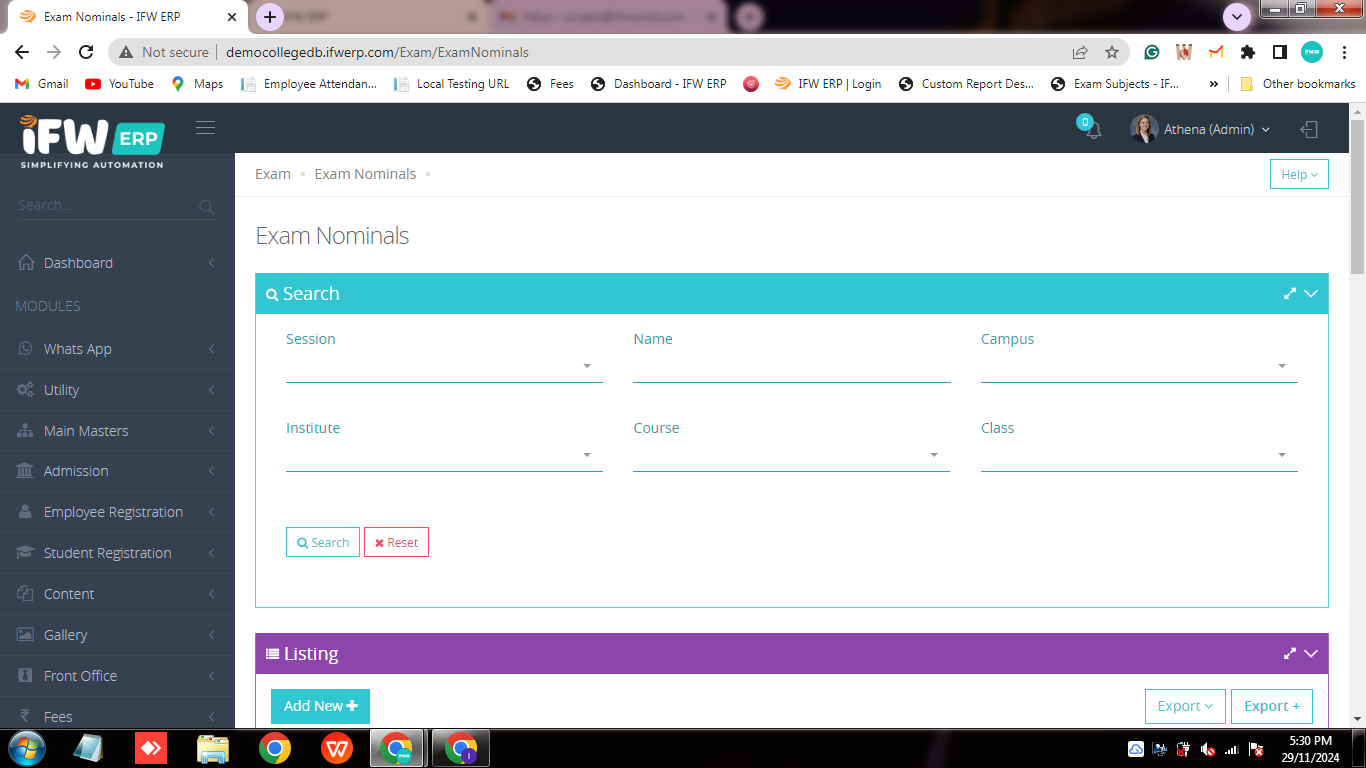Open the Institute dropdown
Screen dimensions: 1366x768
coord(444,456)
